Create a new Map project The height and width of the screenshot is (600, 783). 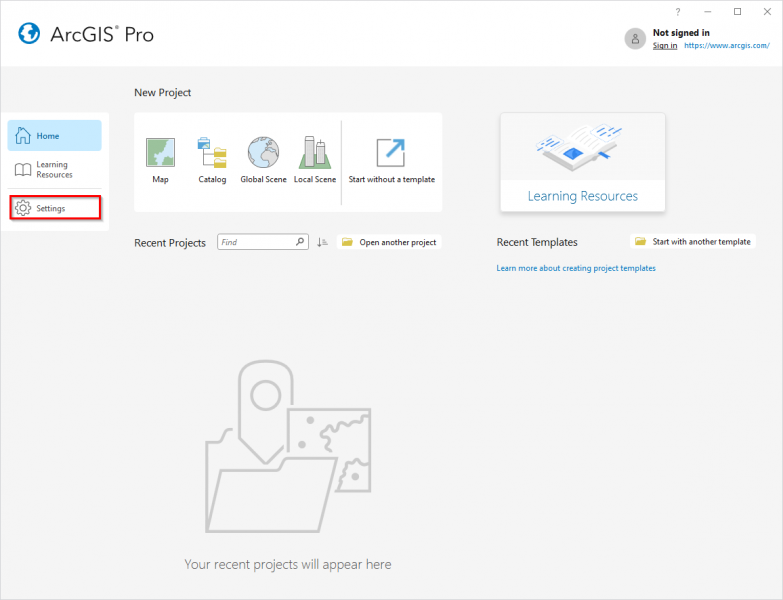[160, 160]
